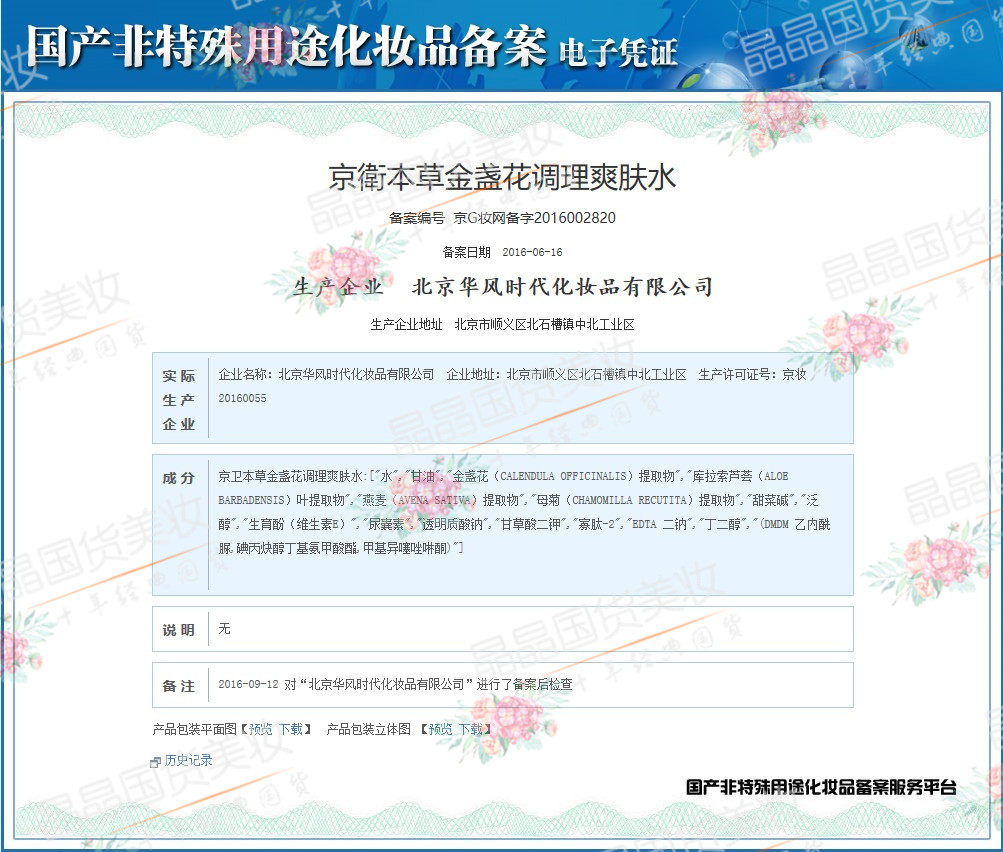
Task: Open the 历史记录 link
Action: [188, 761]
